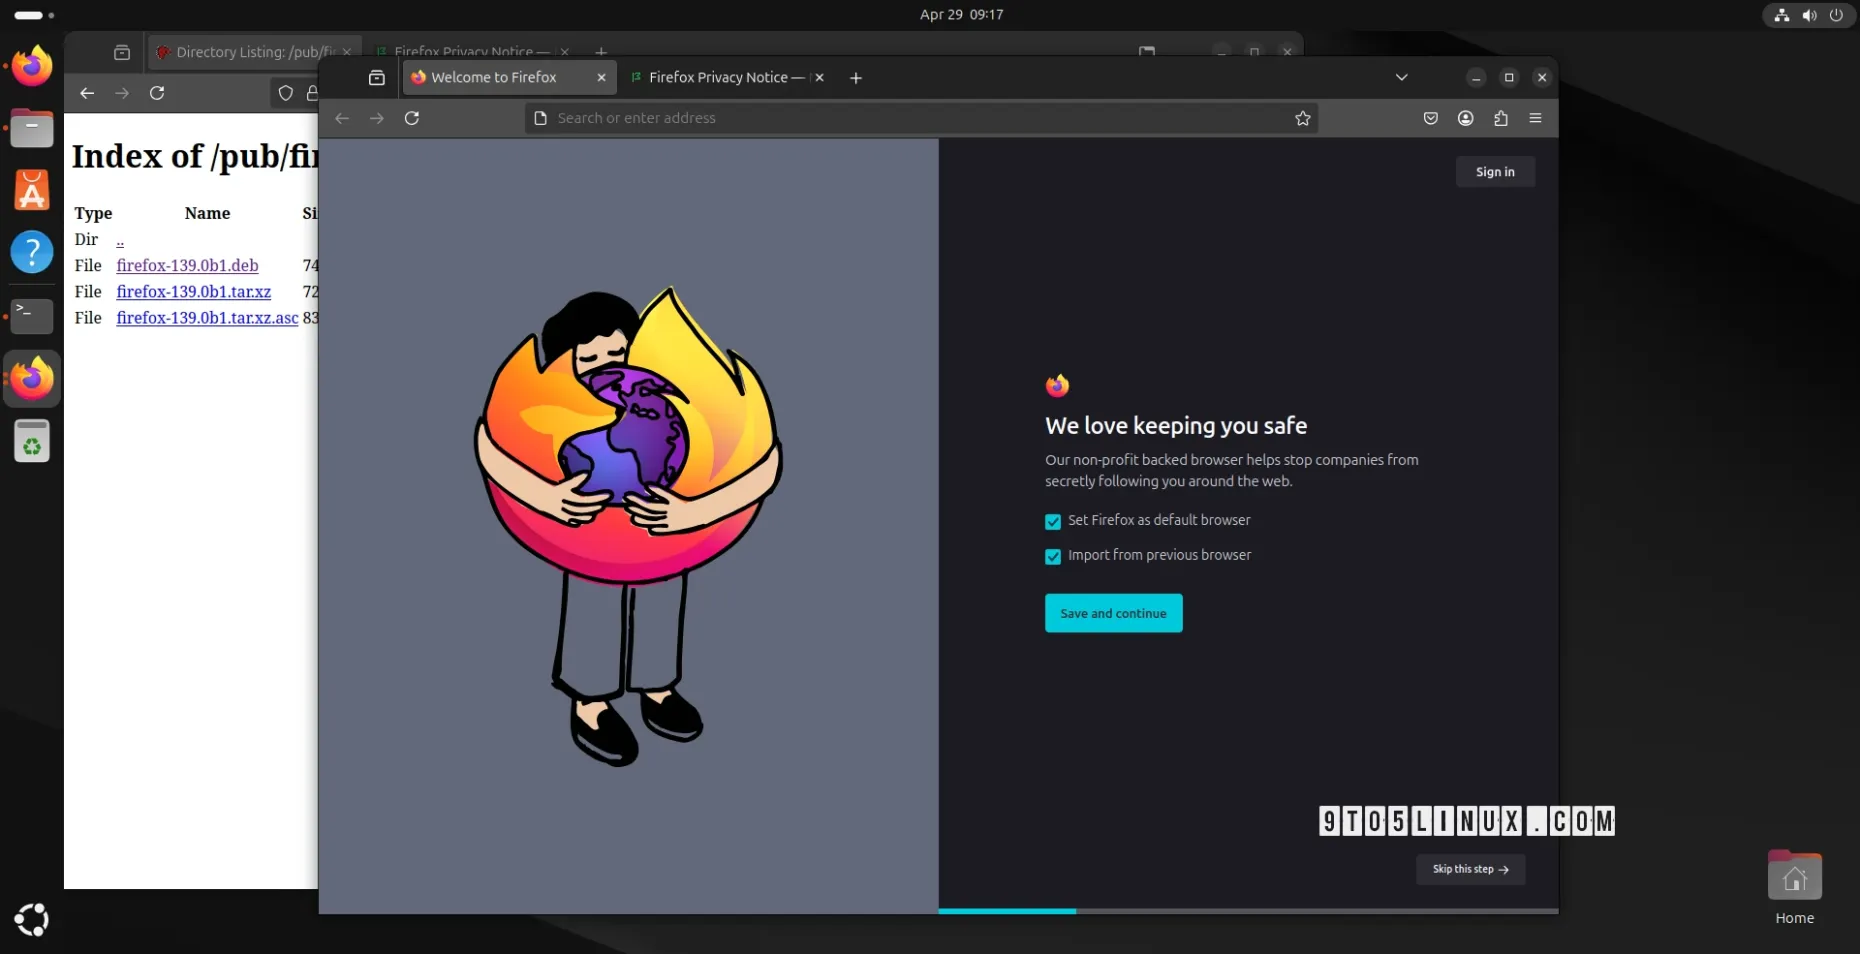Click Skip this step
The width and height of the screenshot is (1860, 954).
tap(1470, 869)
